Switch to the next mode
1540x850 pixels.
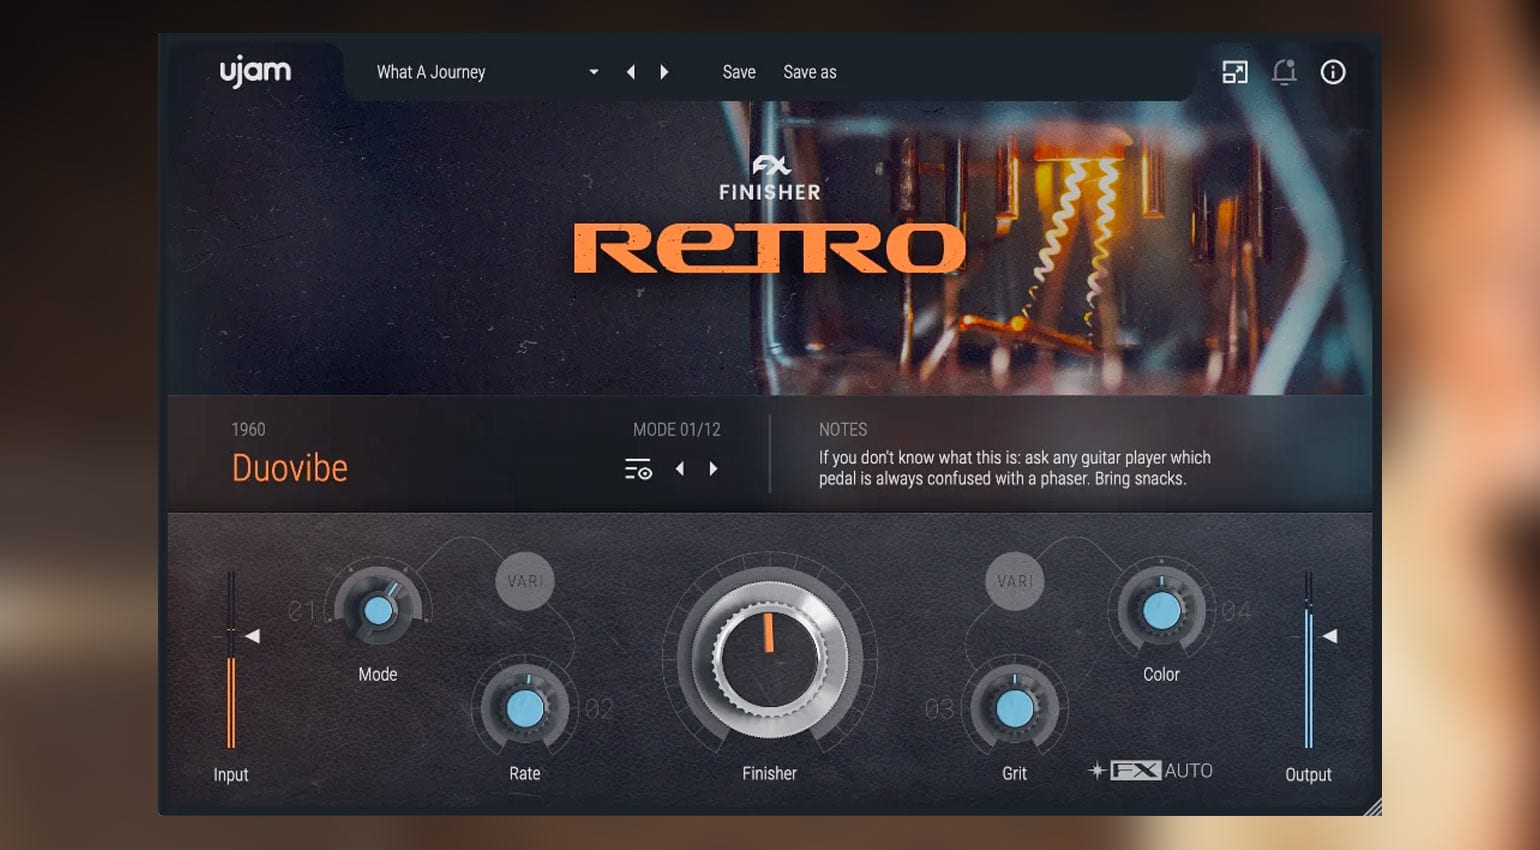pos(713,469)
